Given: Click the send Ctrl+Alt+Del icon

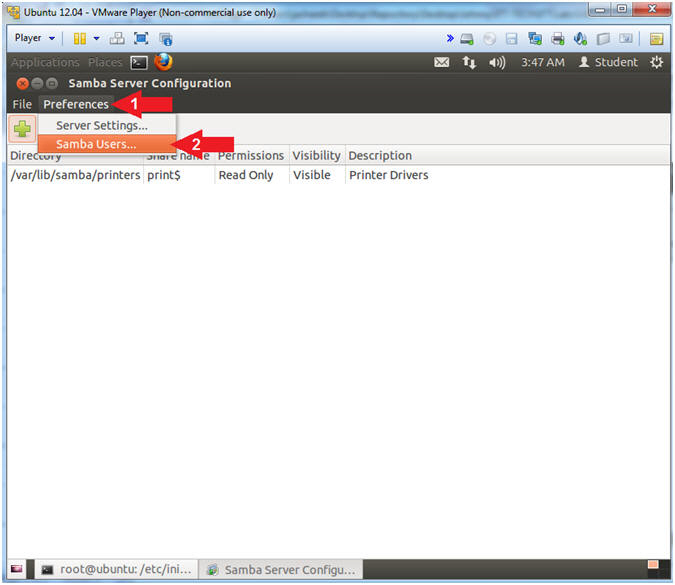Looking at the screenshot, I should [x=117, y=39].
